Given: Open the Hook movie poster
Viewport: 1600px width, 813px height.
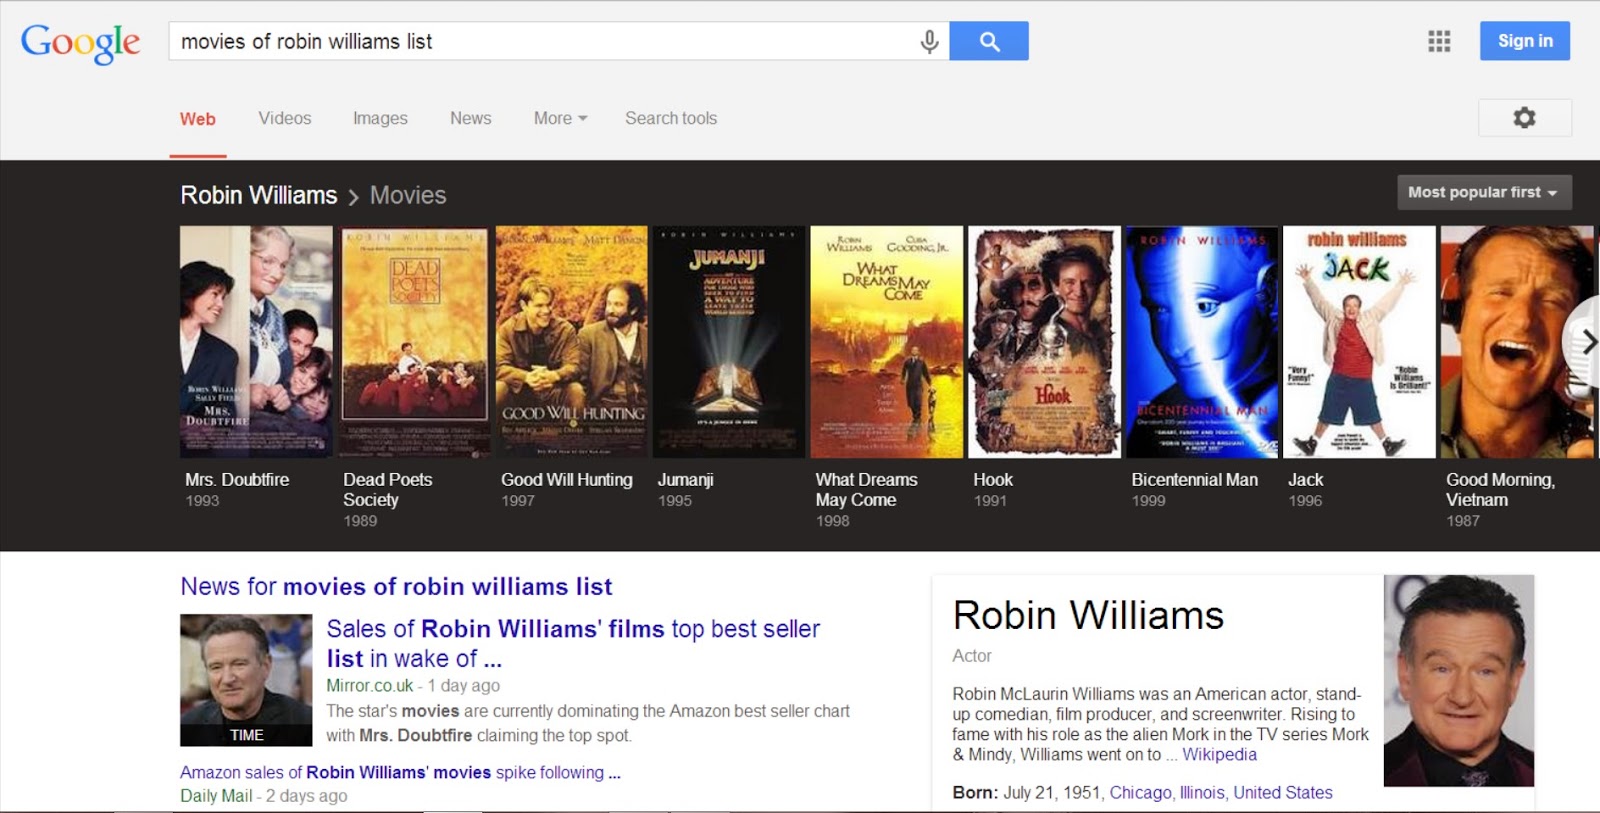Looking at the screenshot, I should 1045,342.
